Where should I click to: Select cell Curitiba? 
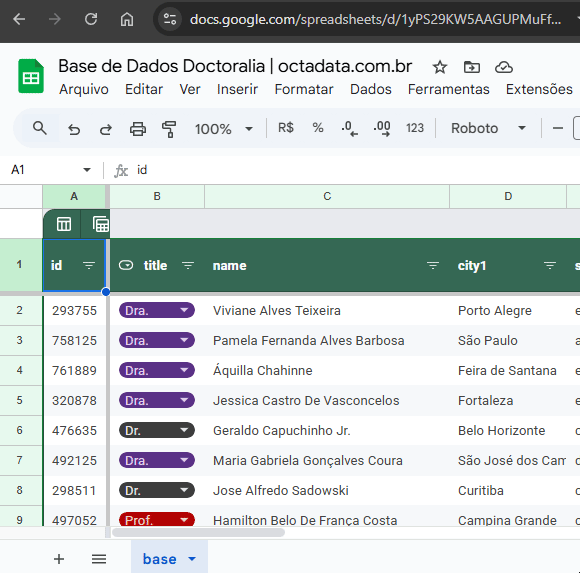click(x=508, y=491)
